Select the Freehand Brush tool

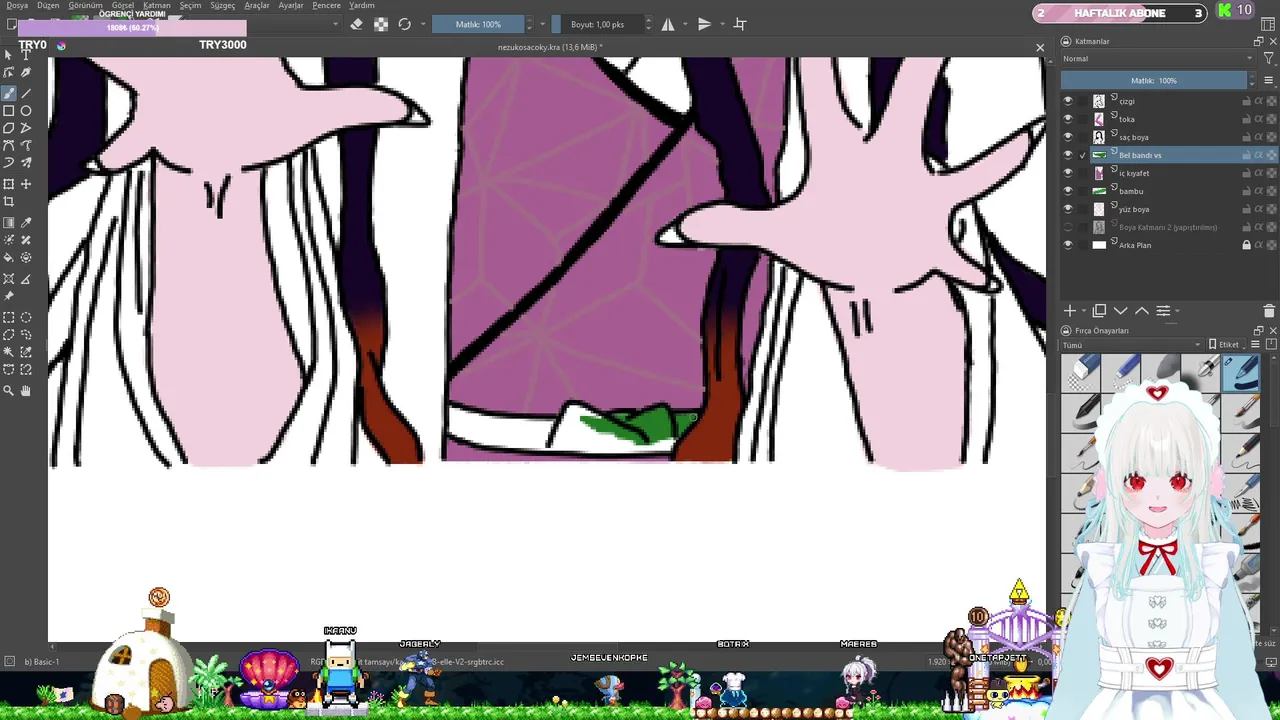[x=9, y=93]
